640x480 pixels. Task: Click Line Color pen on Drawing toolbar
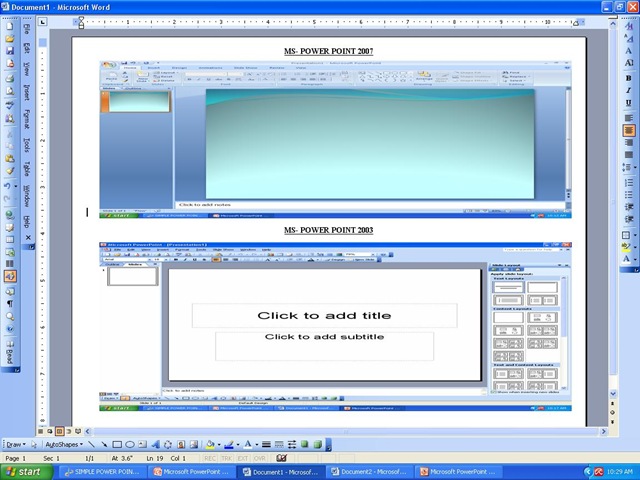[229, 444]
